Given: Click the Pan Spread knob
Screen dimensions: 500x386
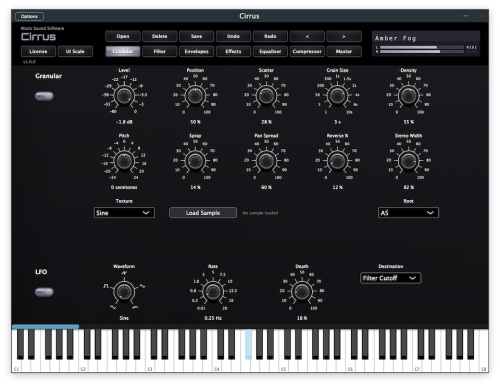Looking at the screenshot, I should [x=266, y=161].
